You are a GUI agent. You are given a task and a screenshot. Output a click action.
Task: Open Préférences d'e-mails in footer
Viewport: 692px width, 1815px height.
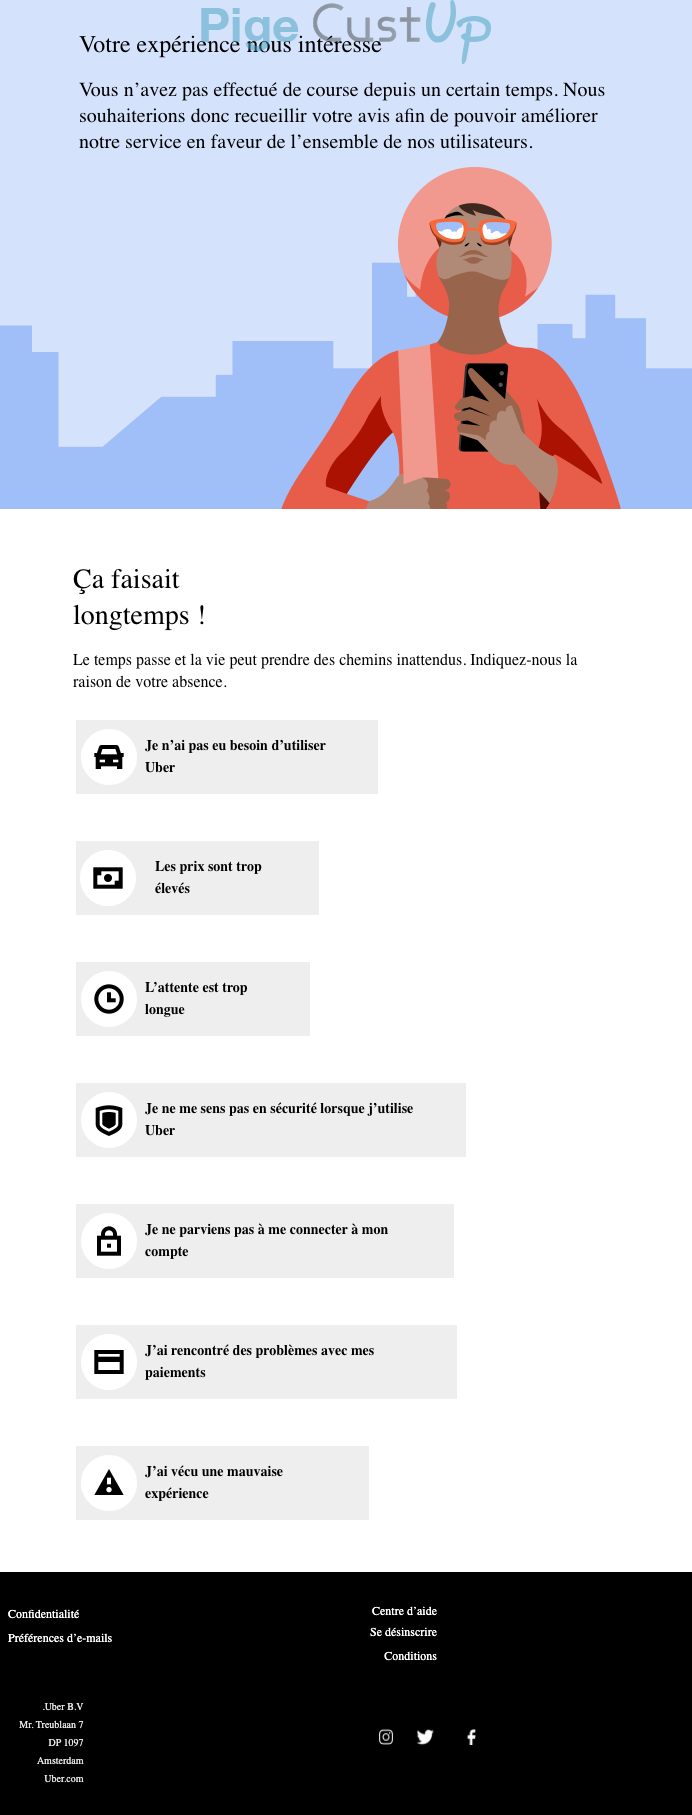click(x=60, y=1638)
